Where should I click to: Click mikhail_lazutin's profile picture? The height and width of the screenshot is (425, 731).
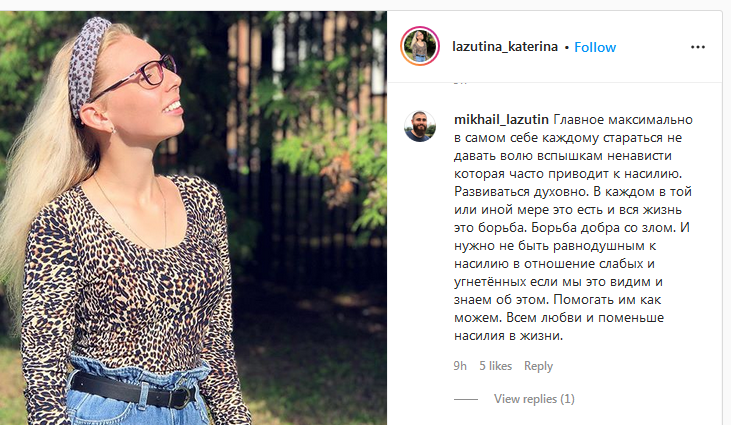420,126
